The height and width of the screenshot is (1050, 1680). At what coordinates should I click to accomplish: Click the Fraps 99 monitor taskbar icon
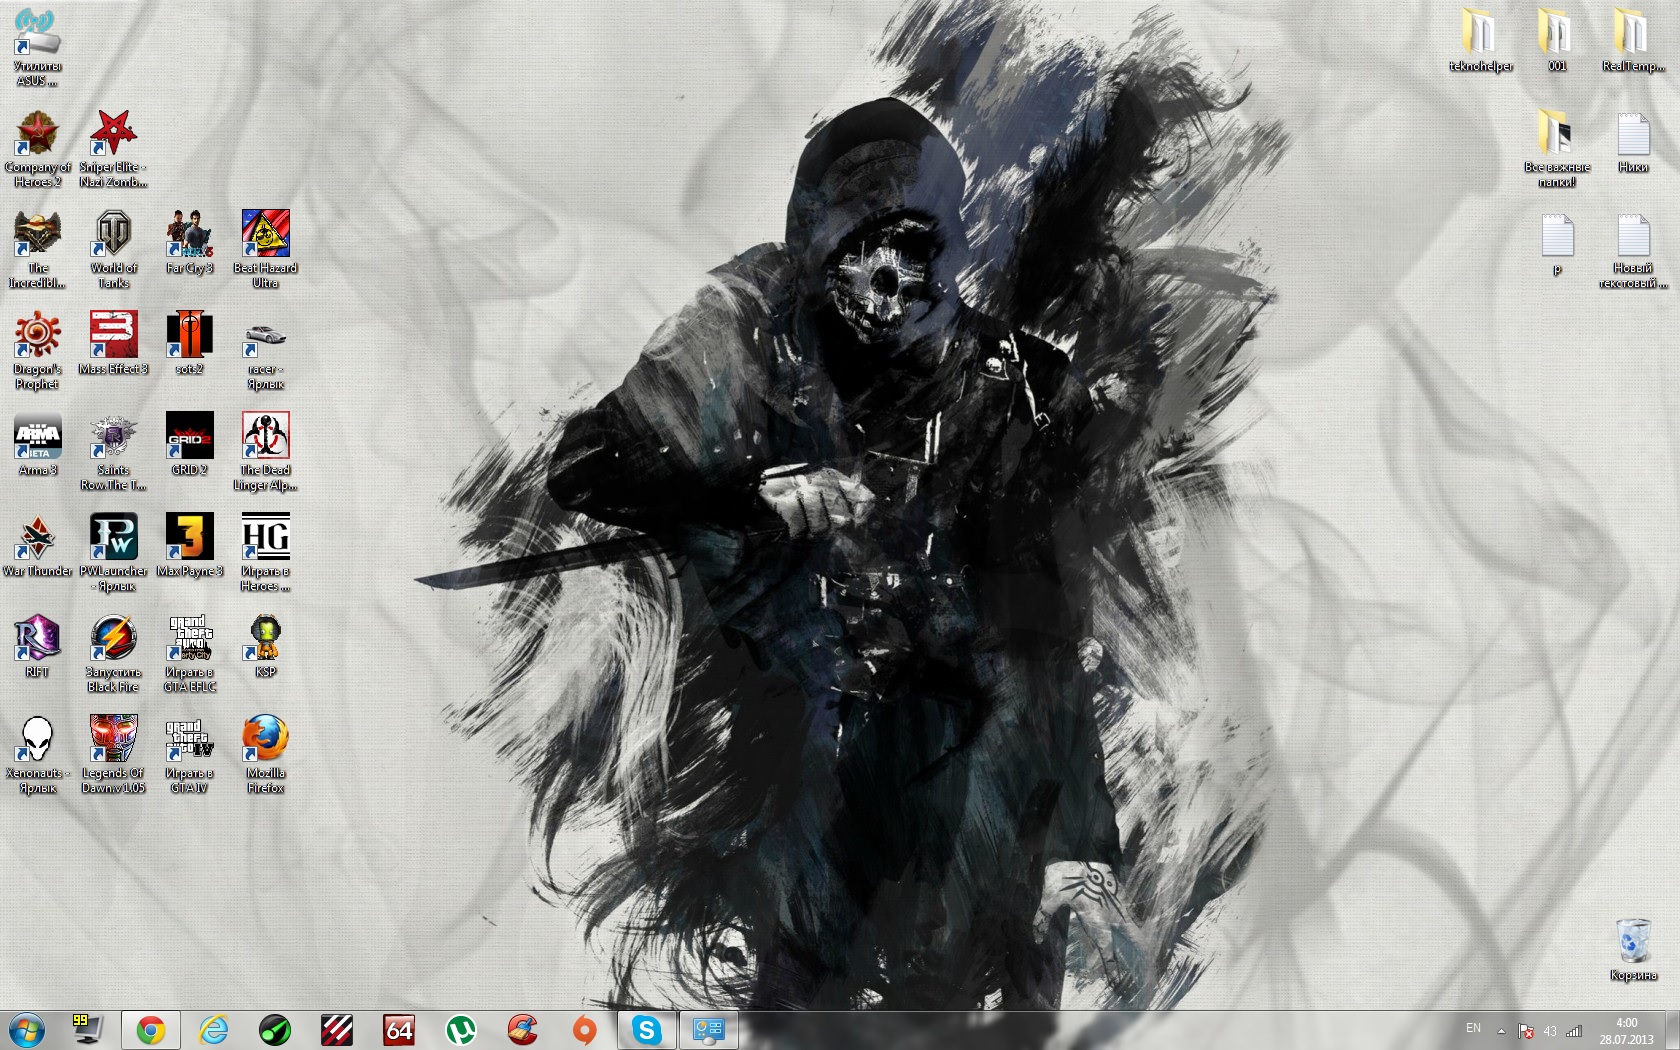pyautogui.click(x=86, y=1030)
